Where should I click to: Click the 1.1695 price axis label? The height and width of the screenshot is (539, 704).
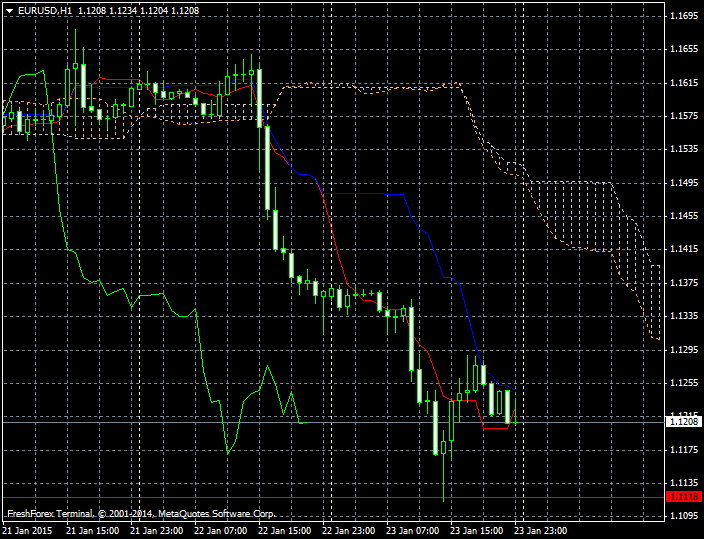tap(684, 16)
